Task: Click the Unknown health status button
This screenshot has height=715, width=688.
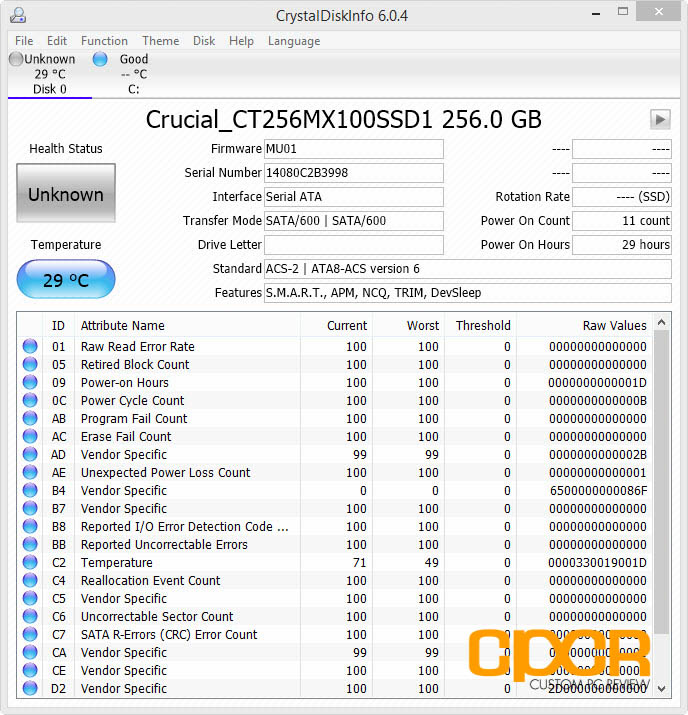Action: coord(66,193)
